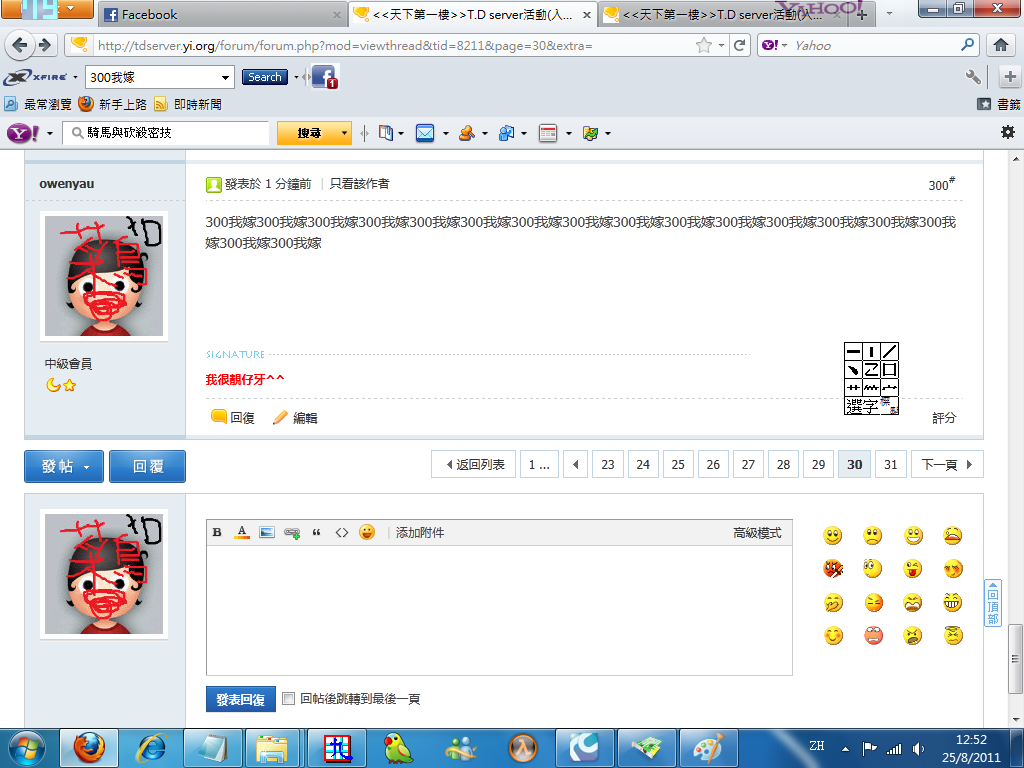The image size is (1024, 768).
Task: Click the Xfire wrench settings icon
Action: (x=973, y=77)
